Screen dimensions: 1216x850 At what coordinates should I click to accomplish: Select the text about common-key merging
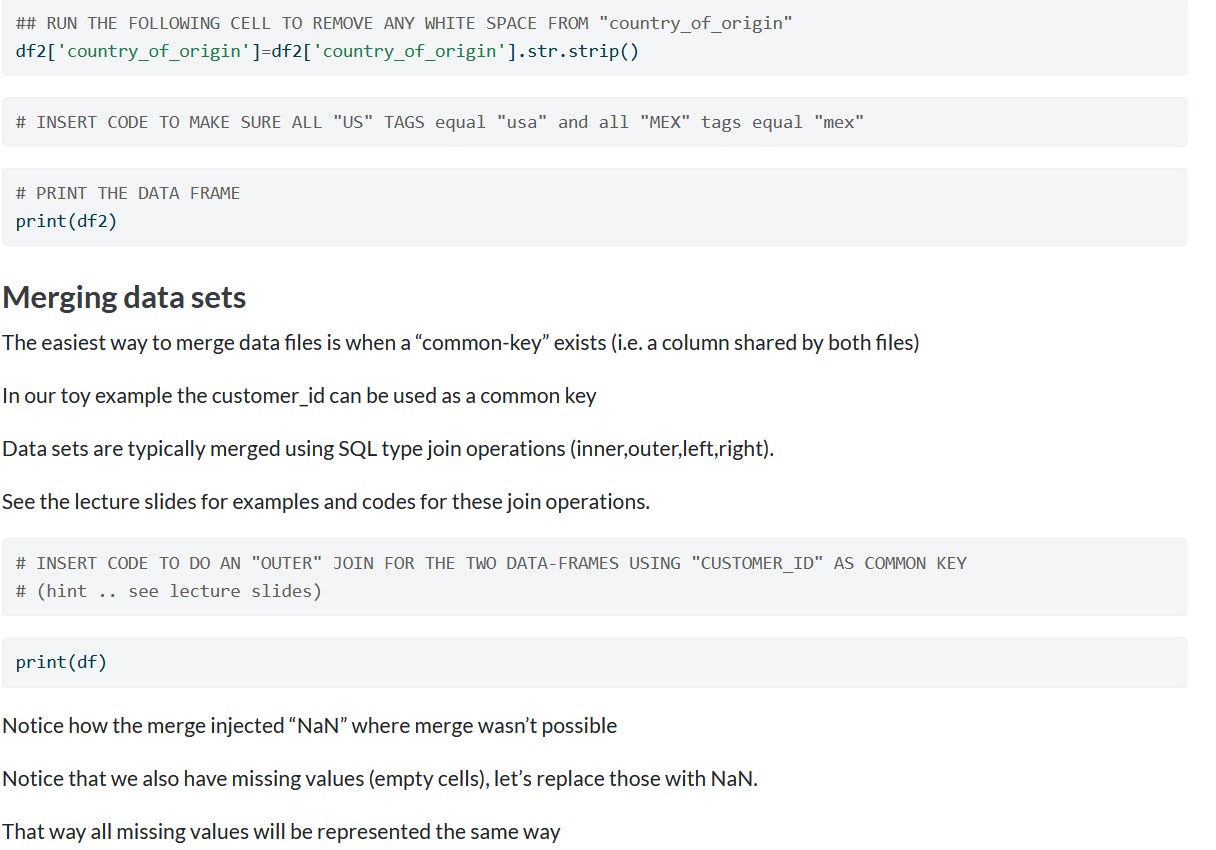(x=460, y=342)
